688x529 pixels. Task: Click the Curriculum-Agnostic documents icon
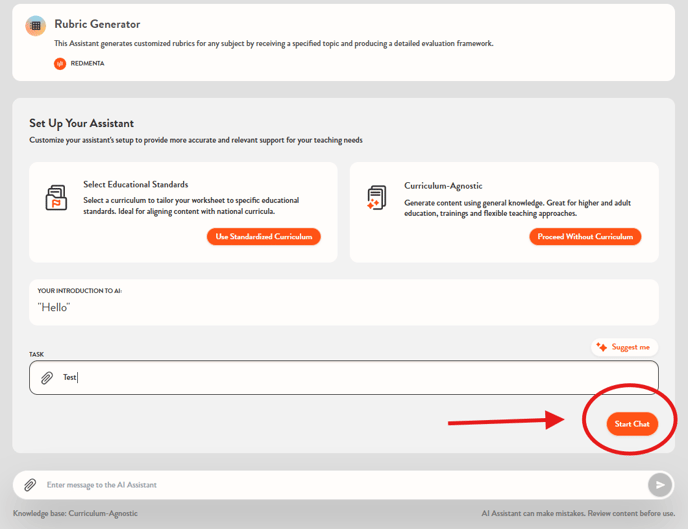(376, 198)
